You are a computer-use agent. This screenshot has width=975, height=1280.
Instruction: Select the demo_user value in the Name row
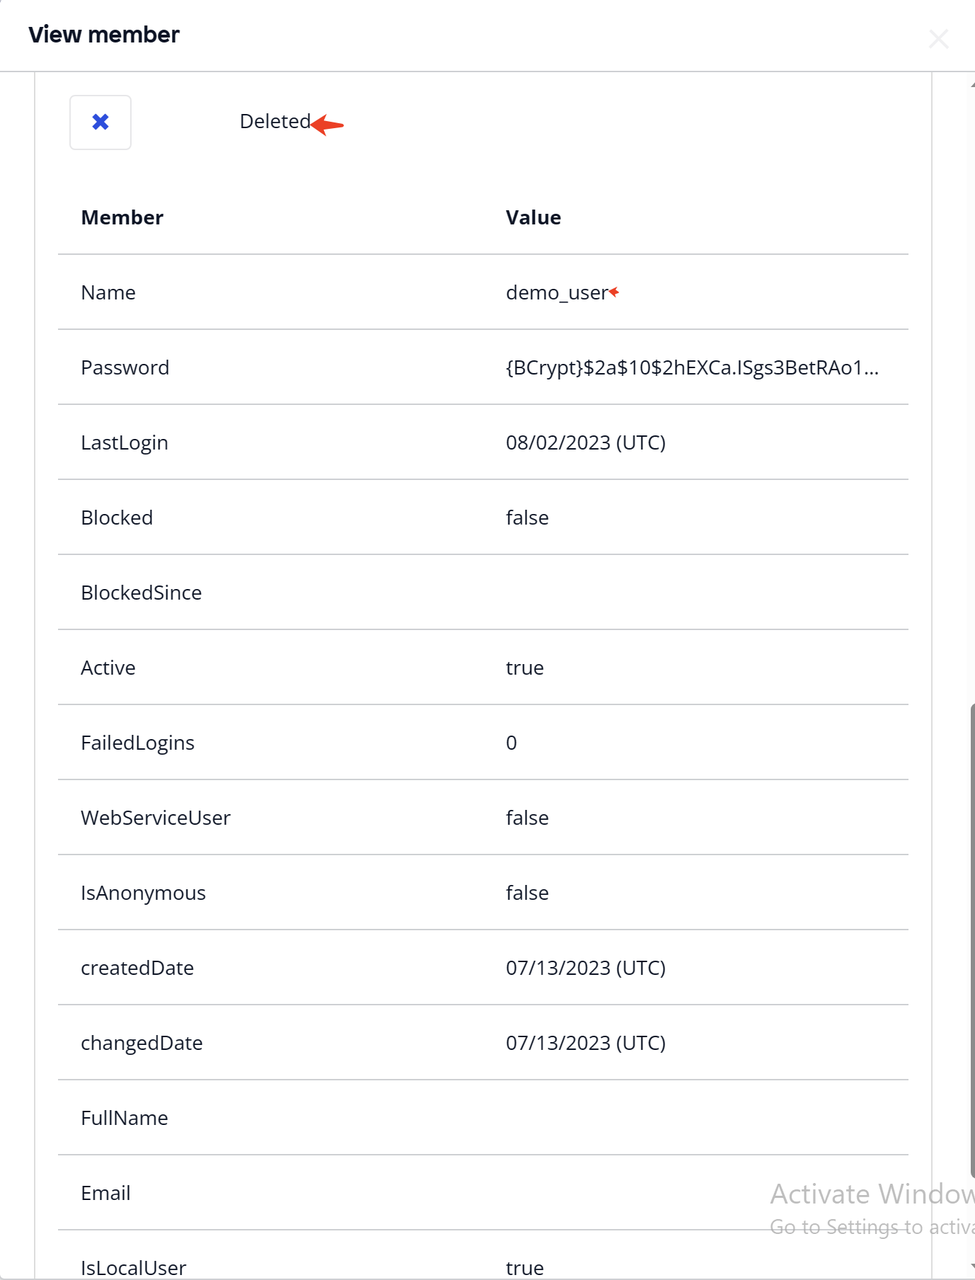tap(556, 292)
